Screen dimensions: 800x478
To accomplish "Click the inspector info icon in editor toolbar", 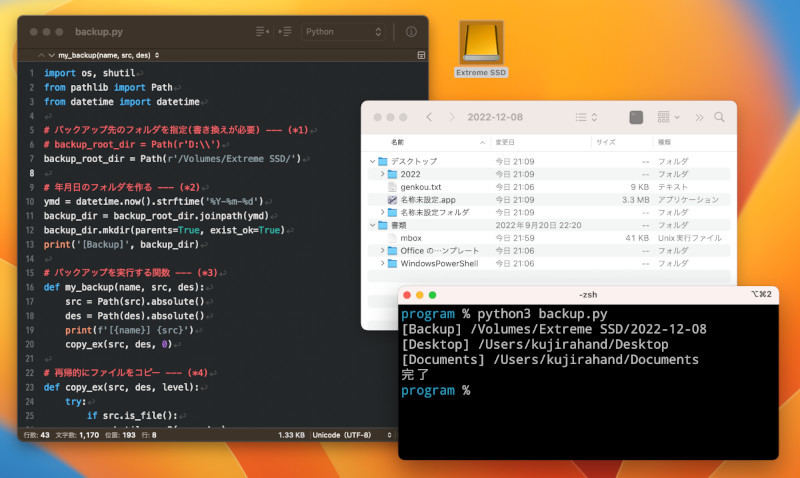I will tap(411, 32).
